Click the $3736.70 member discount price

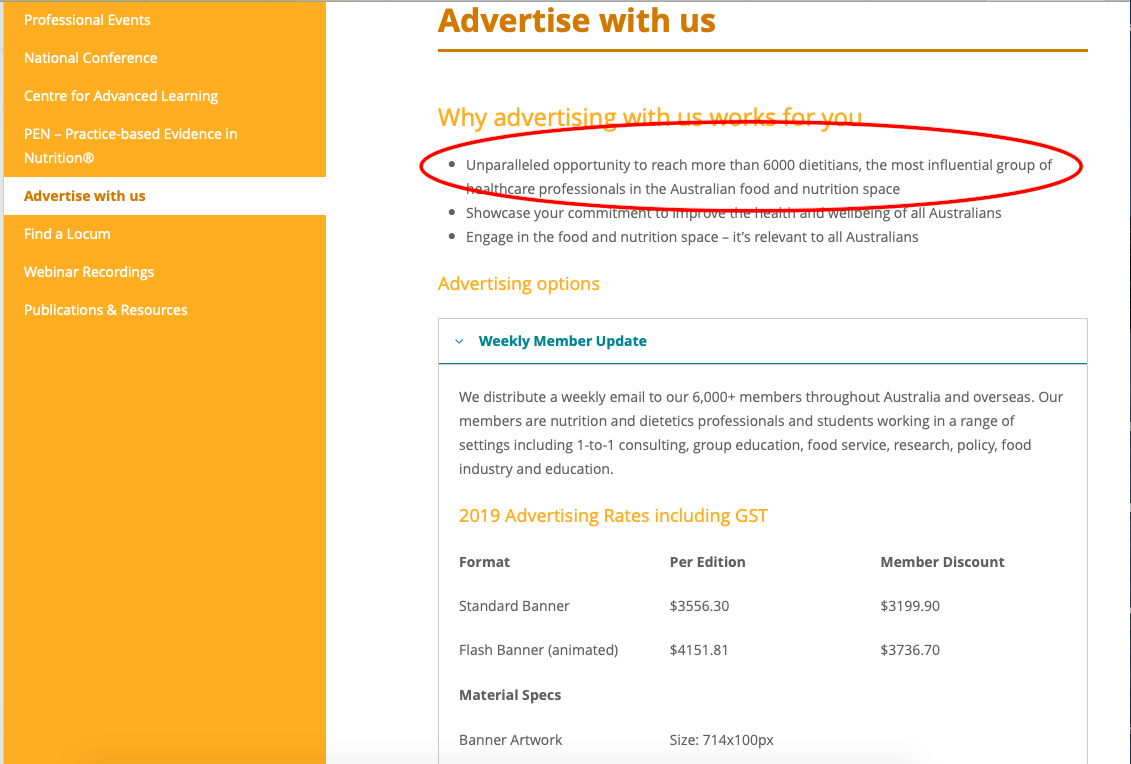coord(910,650)
